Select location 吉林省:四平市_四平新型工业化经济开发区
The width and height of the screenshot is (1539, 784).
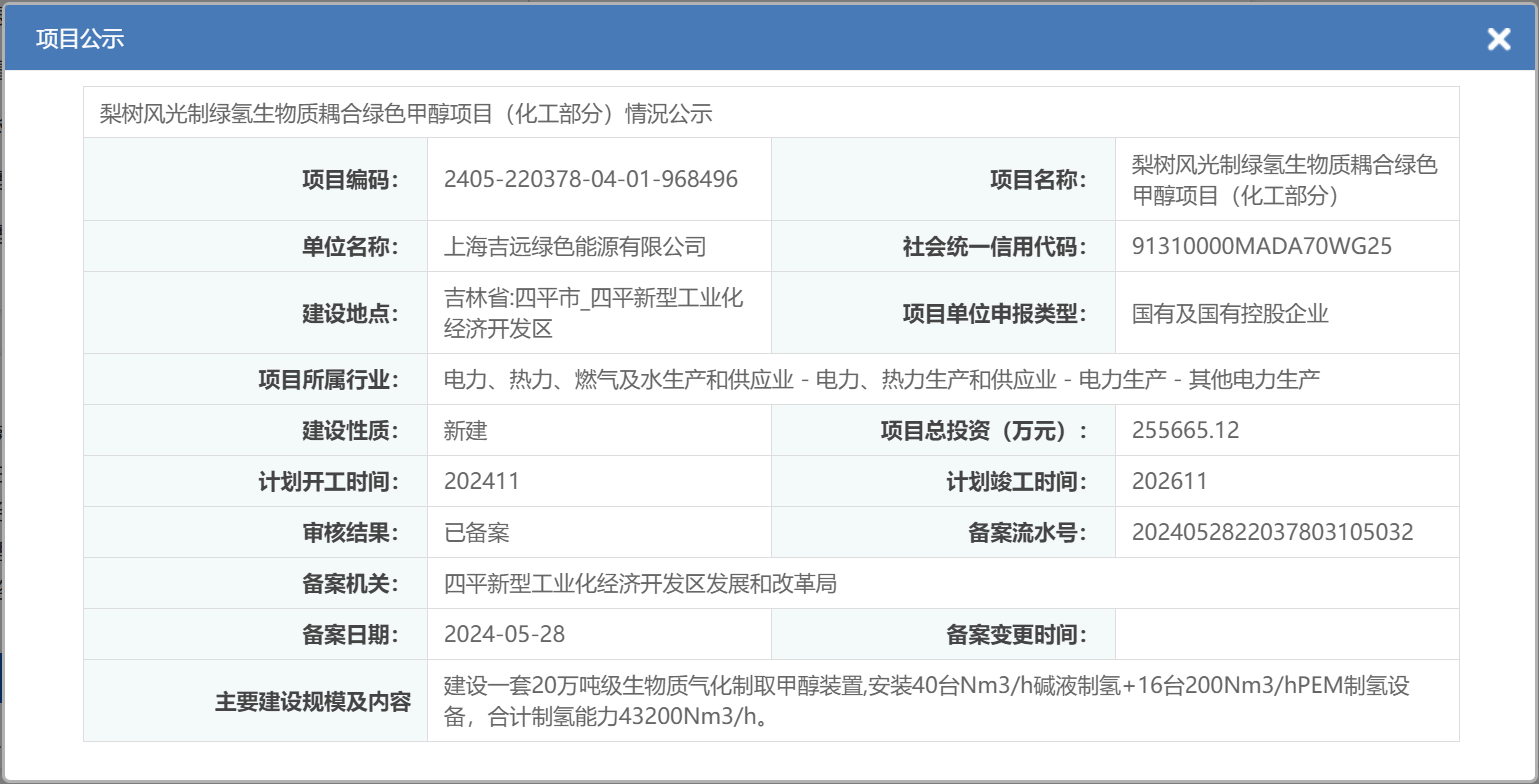tap(594, 313)
